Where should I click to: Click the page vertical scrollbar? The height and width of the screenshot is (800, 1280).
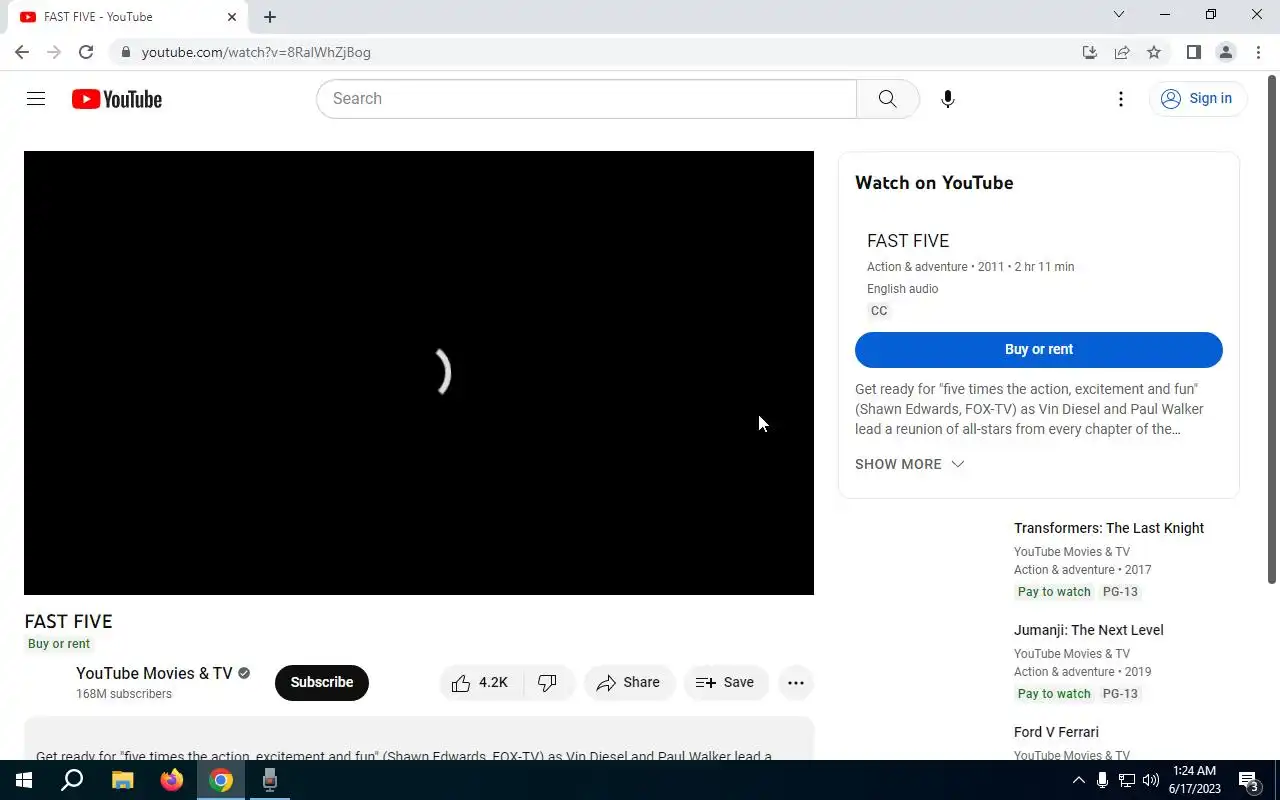pos(1272,330)
